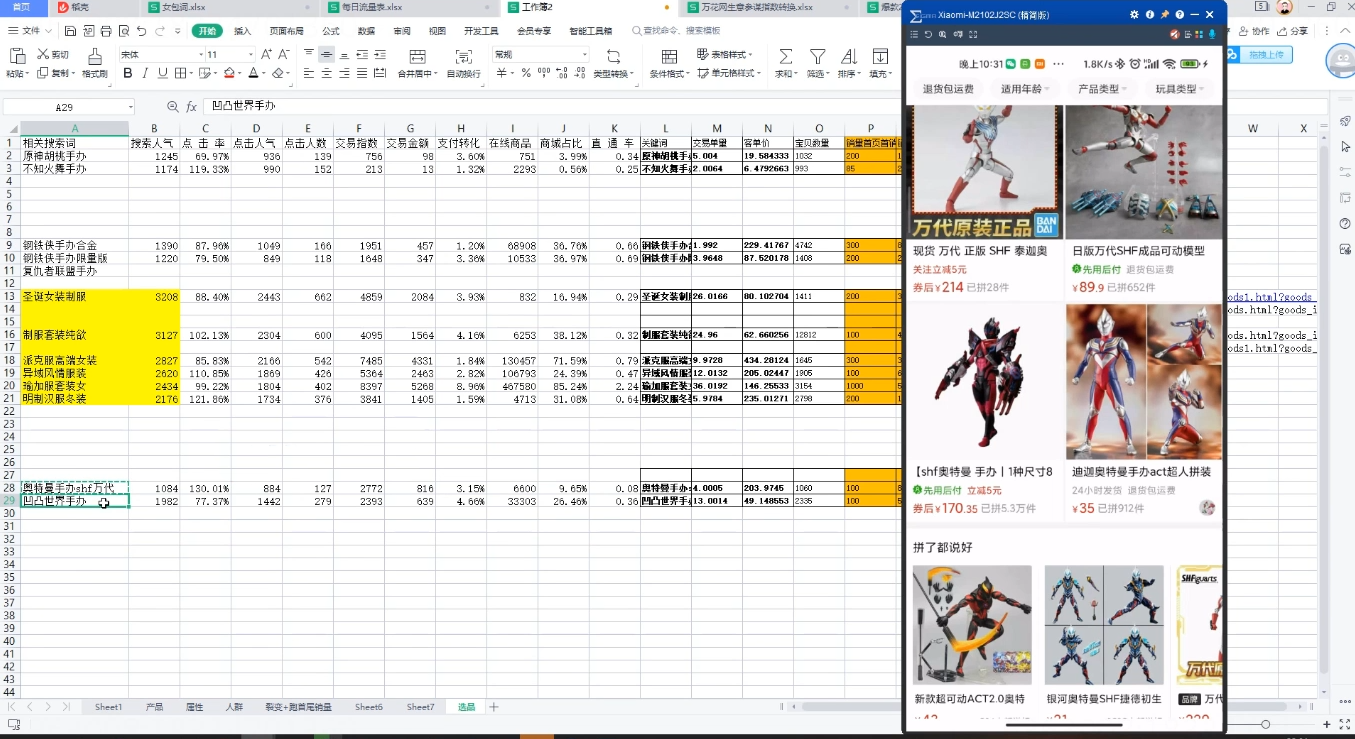The width and height of the screenshot is (1355, 739).
Task: Click Merge and Center (合并居中)
Action: pos(416,62)
